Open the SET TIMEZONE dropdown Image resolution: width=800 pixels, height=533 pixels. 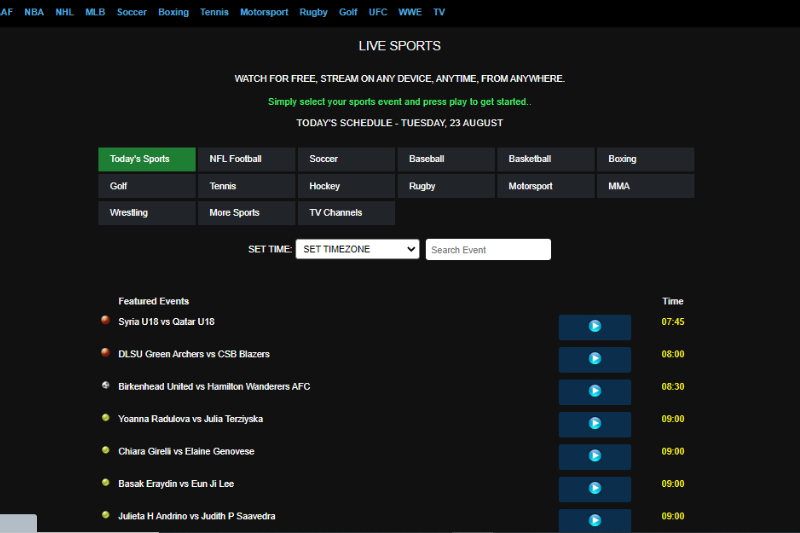(x=357, y=249)
